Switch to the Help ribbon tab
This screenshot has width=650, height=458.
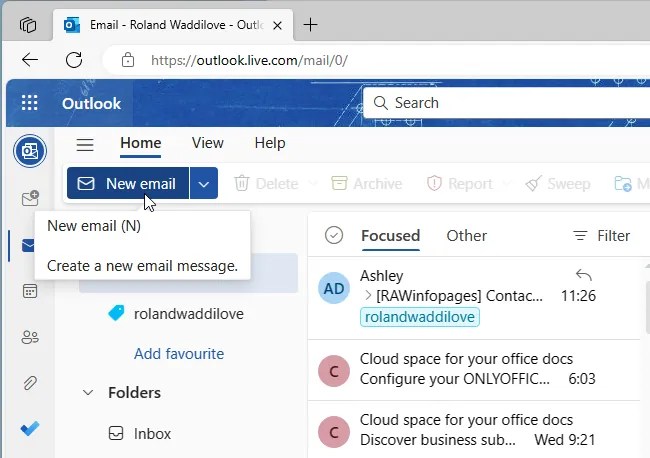tap(270, 143)
